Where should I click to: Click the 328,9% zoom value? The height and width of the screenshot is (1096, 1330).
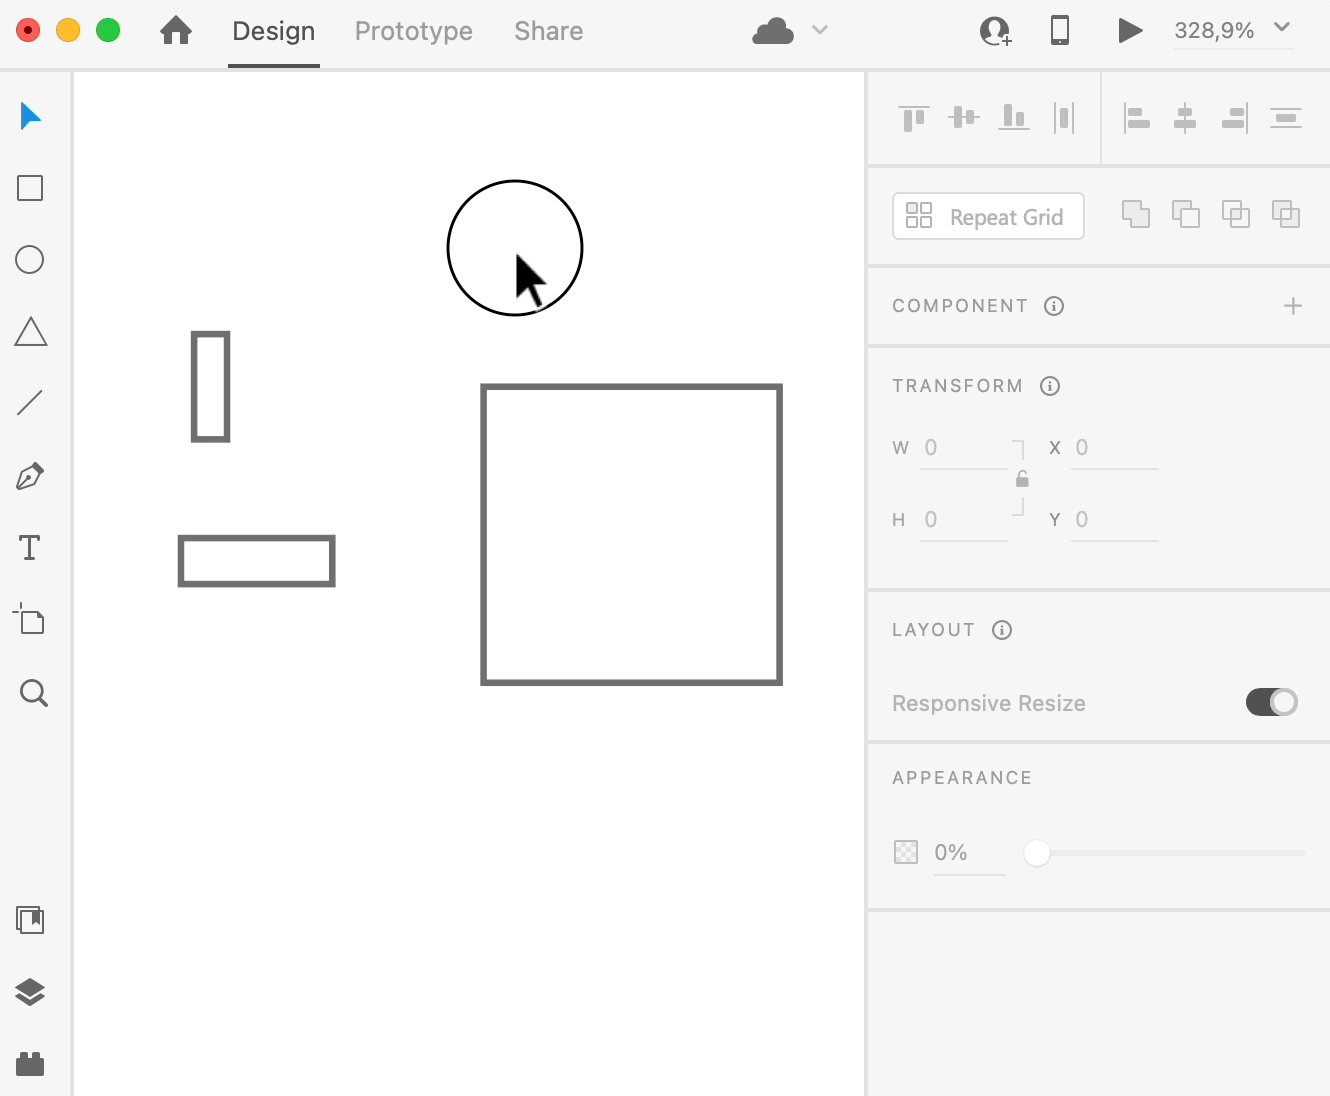click(x=1214, y=31)
